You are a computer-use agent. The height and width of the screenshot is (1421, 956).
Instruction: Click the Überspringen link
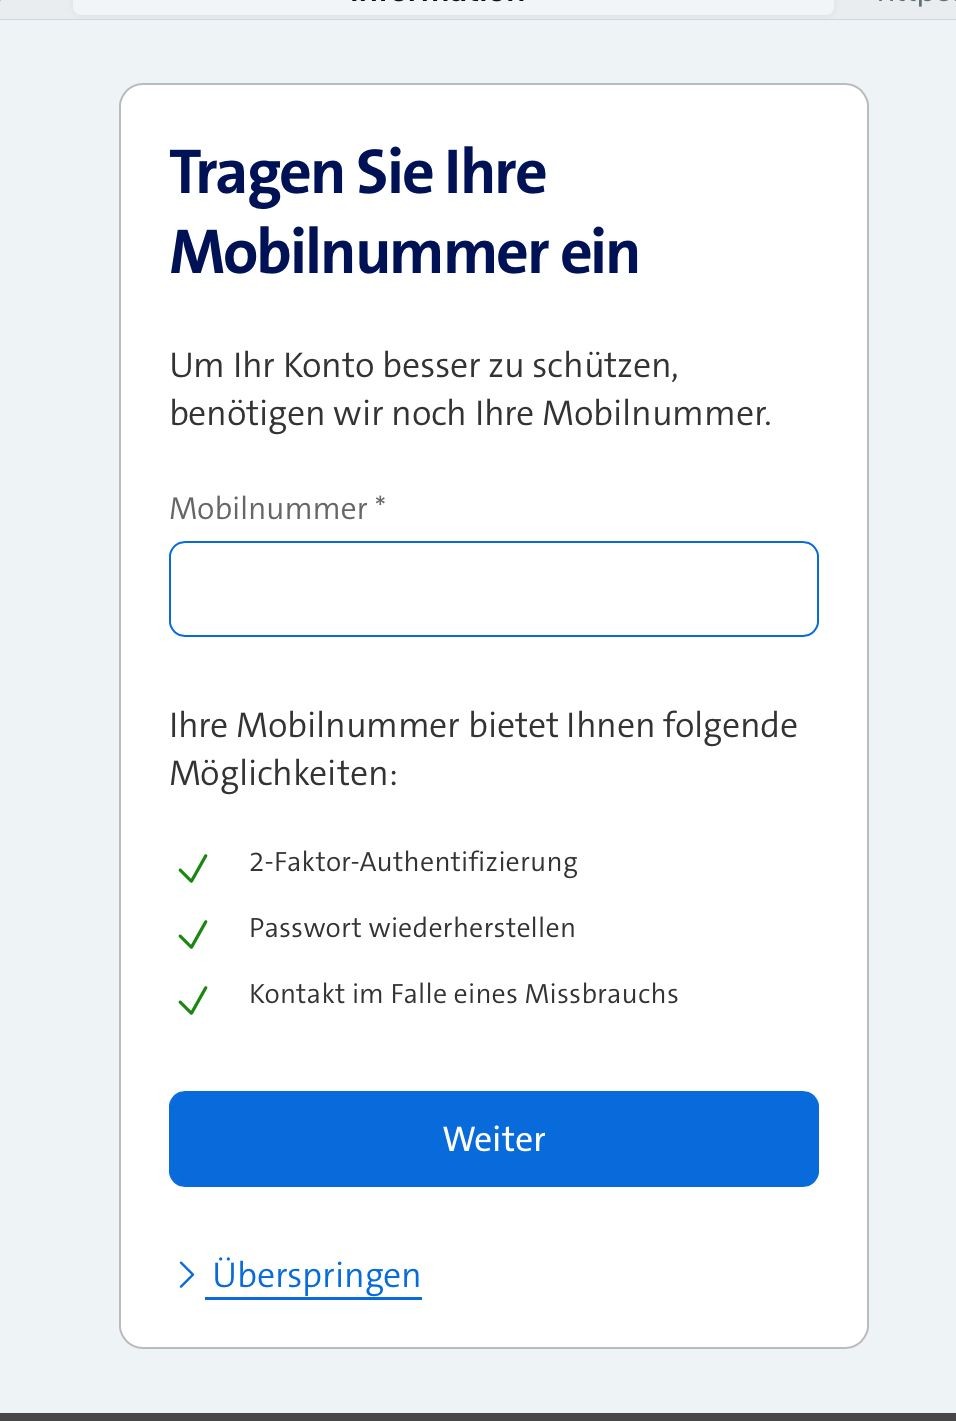pyautogui.click(x=316, y=1276)
